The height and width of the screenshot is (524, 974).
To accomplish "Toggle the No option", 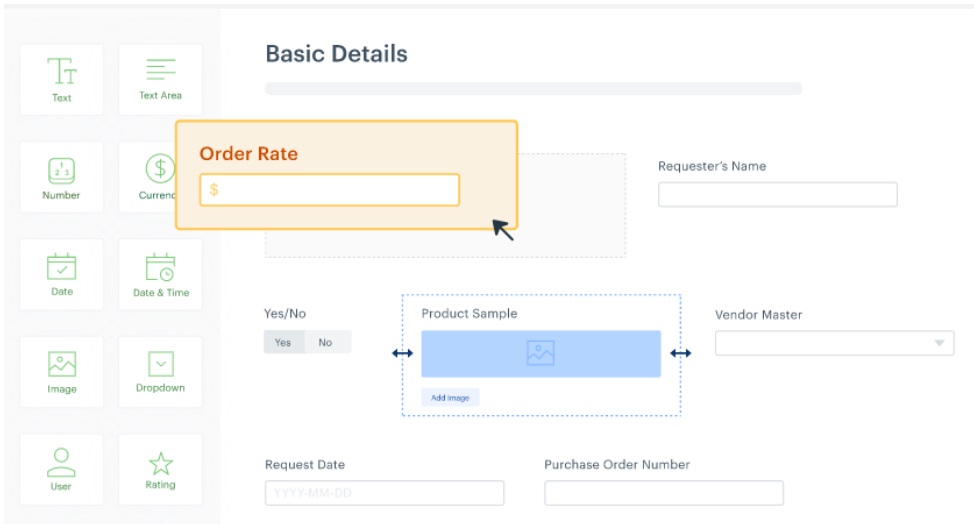I will tap(326, 342).
